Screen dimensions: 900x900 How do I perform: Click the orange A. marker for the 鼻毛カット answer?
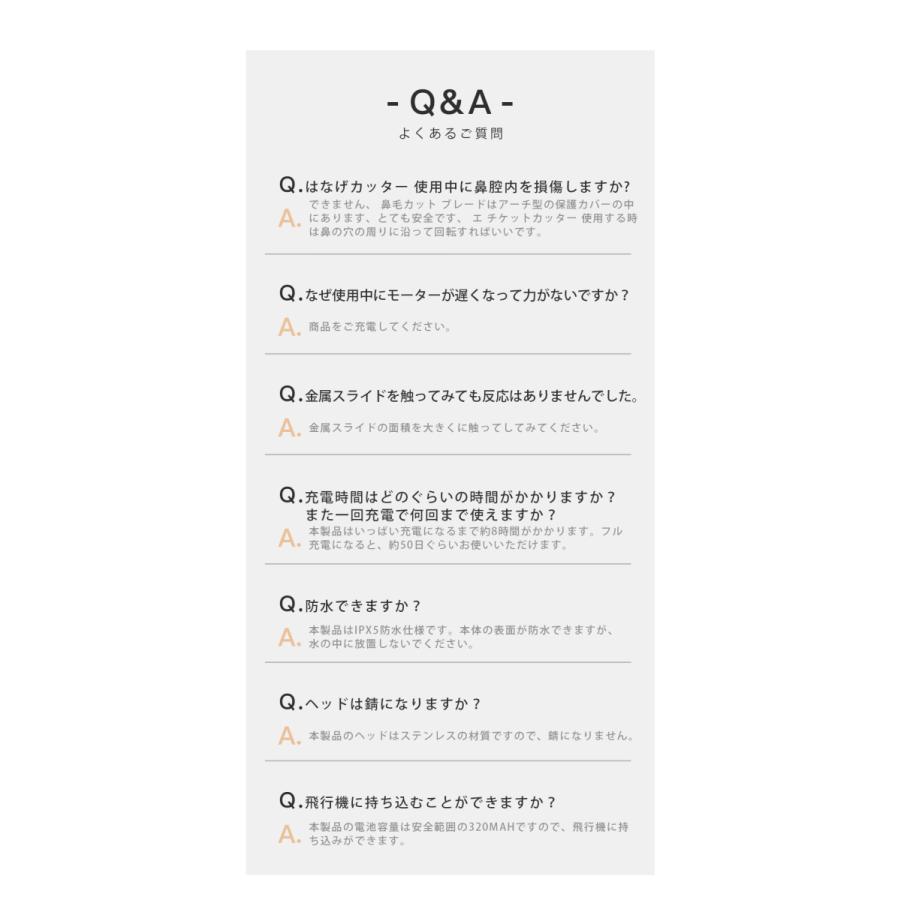[x=289, y=219]
